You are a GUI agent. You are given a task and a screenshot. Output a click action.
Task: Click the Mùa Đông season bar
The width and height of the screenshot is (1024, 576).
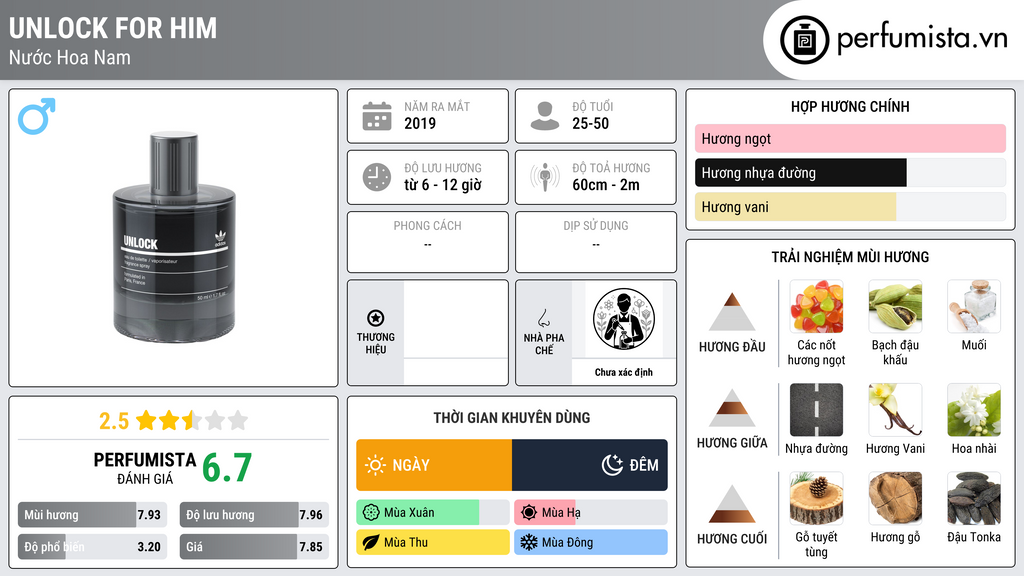tap(590, 543)
